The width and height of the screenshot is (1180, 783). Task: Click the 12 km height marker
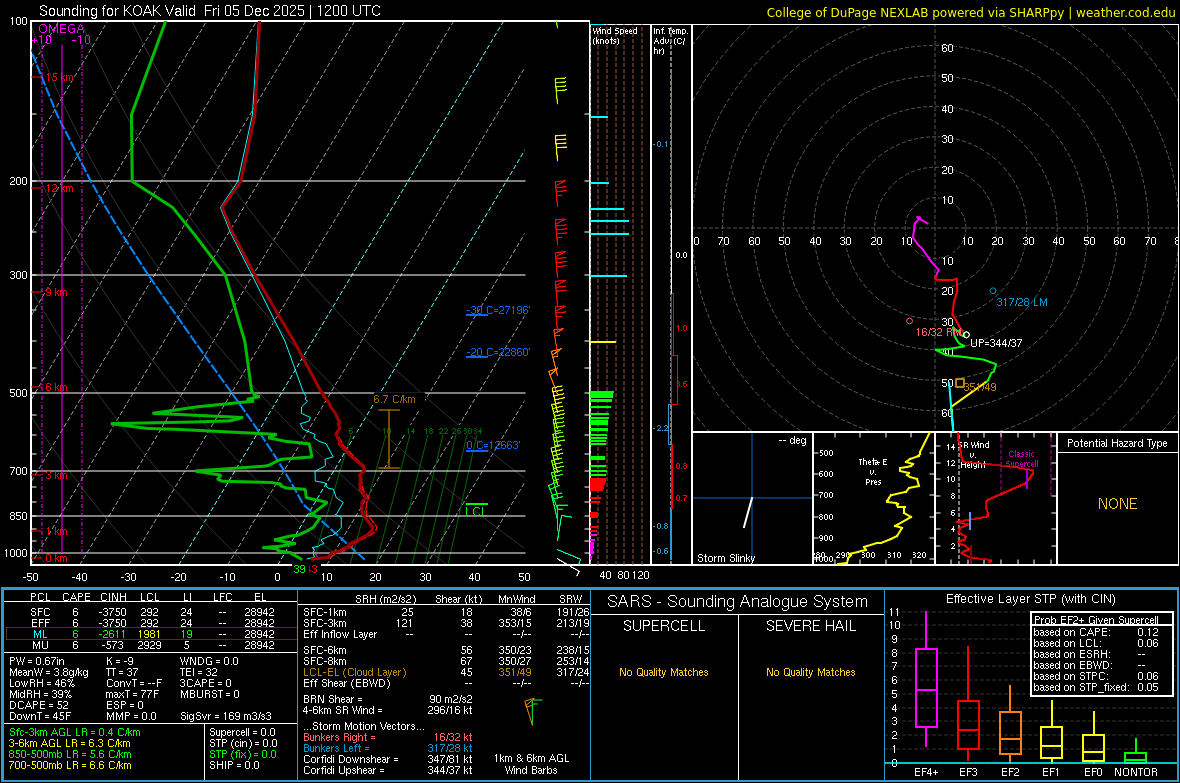59,188
